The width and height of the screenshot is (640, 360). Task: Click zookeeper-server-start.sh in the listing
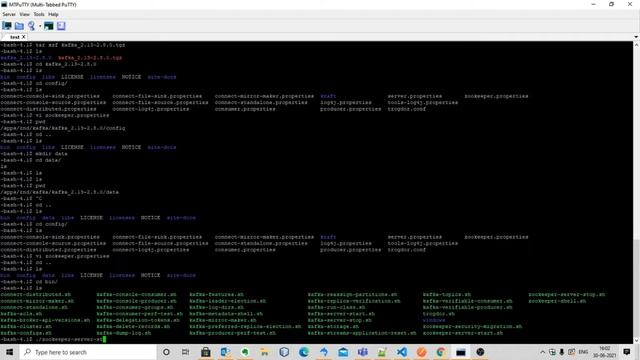tap(462, 333)
